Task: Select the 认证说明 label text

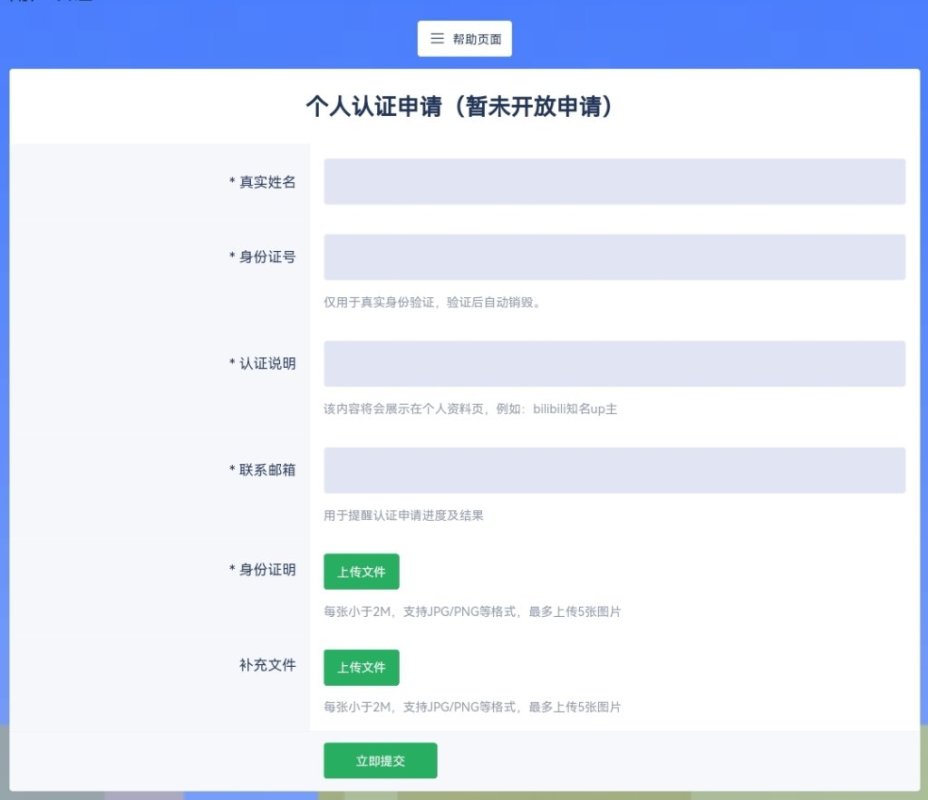Action: pos(262,363)
